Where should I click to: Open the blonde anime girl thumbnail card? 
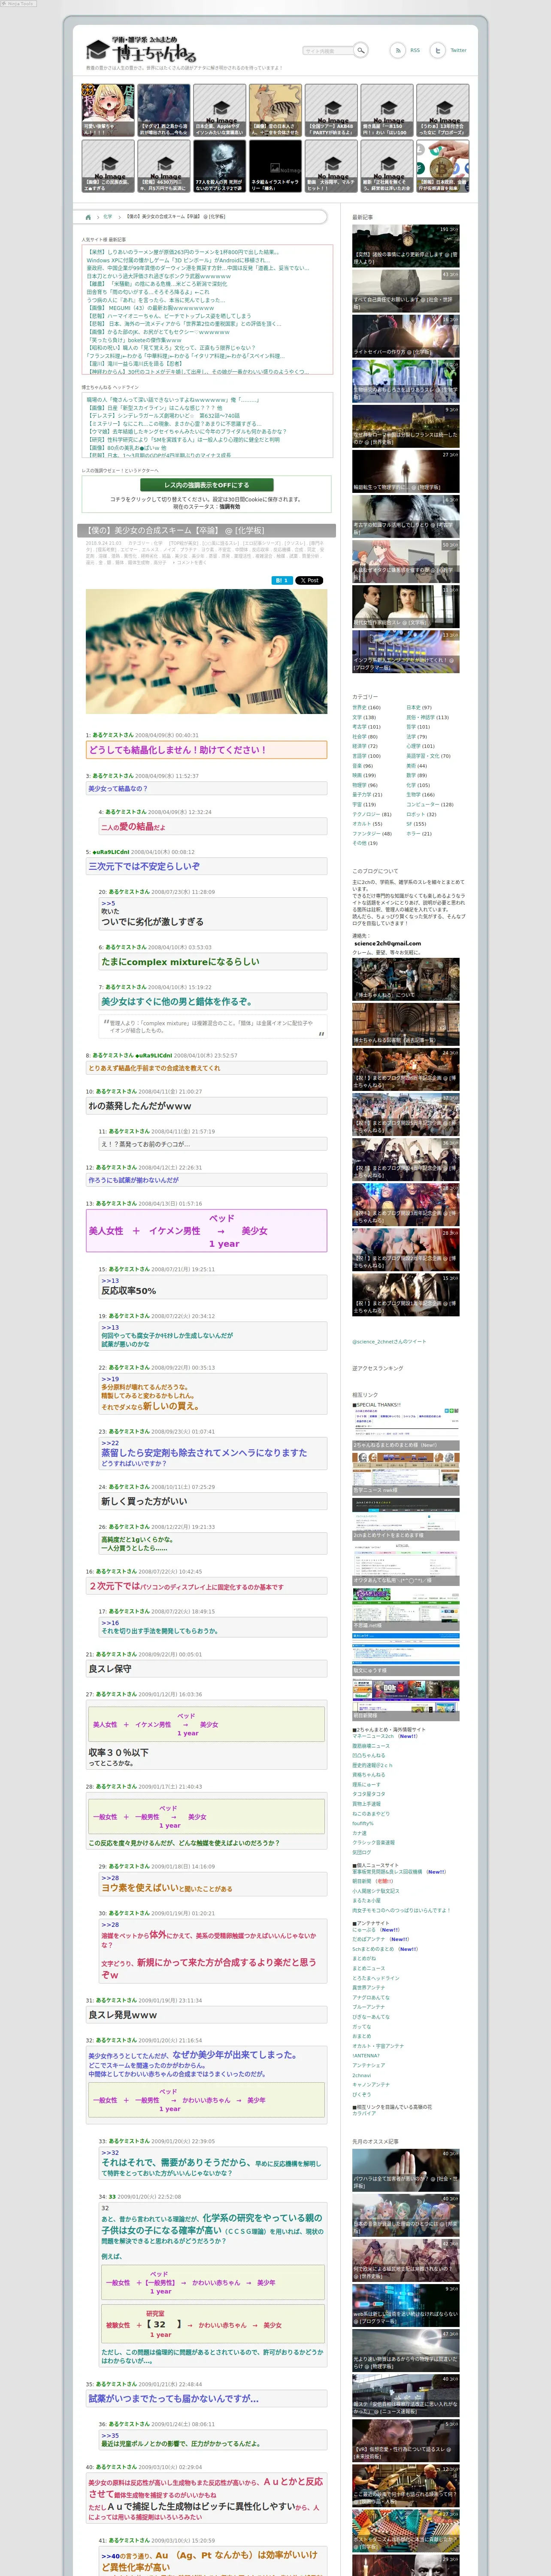pyautogui.click(x=108, y=110)
